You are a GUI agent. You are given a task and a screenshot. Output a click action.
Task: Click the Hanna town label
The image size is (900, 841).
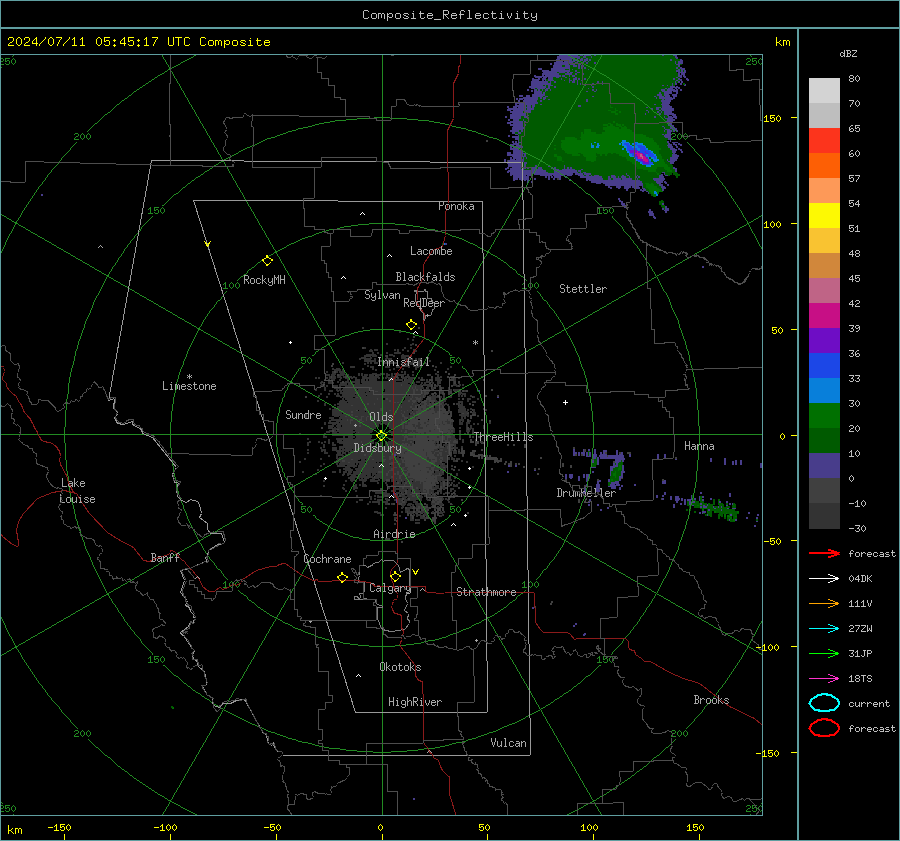(x=699, y=446)
